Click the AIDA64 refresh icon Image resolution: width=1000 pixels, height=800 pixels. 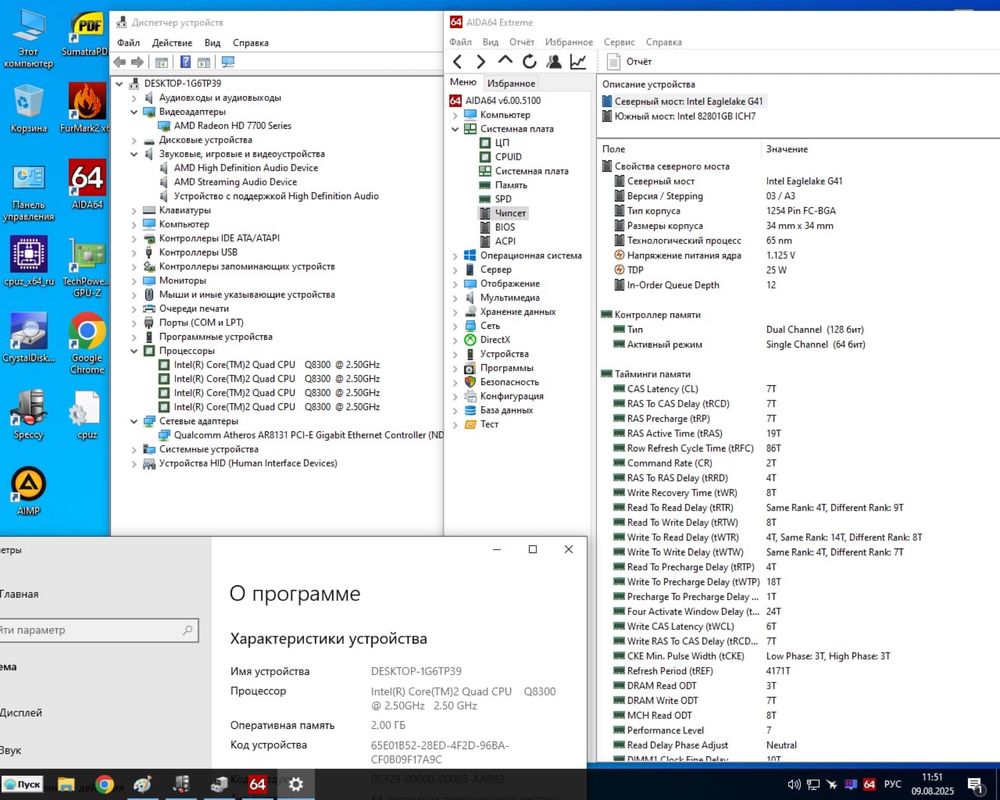pyautogui.click(x=529, y=61)
